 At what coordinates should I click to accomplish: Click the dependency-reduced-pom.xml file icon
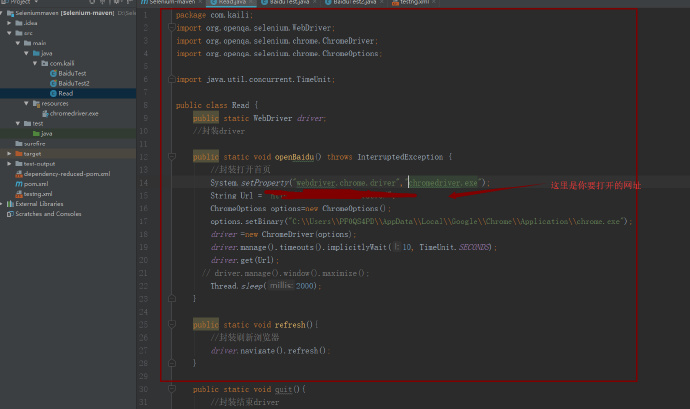(x=19, y=174)
